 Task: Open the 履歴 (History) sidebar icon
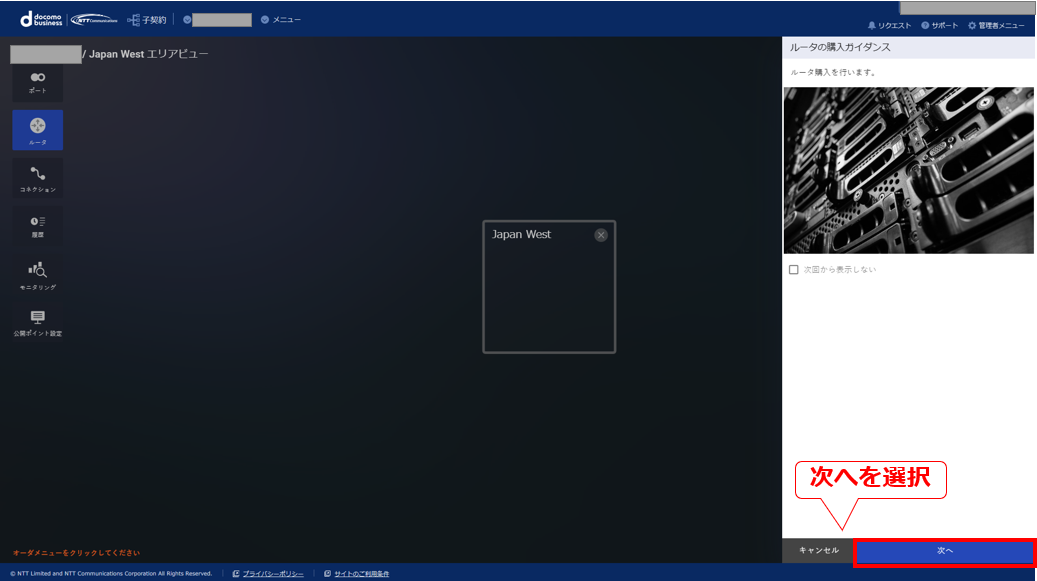point(38,226)
